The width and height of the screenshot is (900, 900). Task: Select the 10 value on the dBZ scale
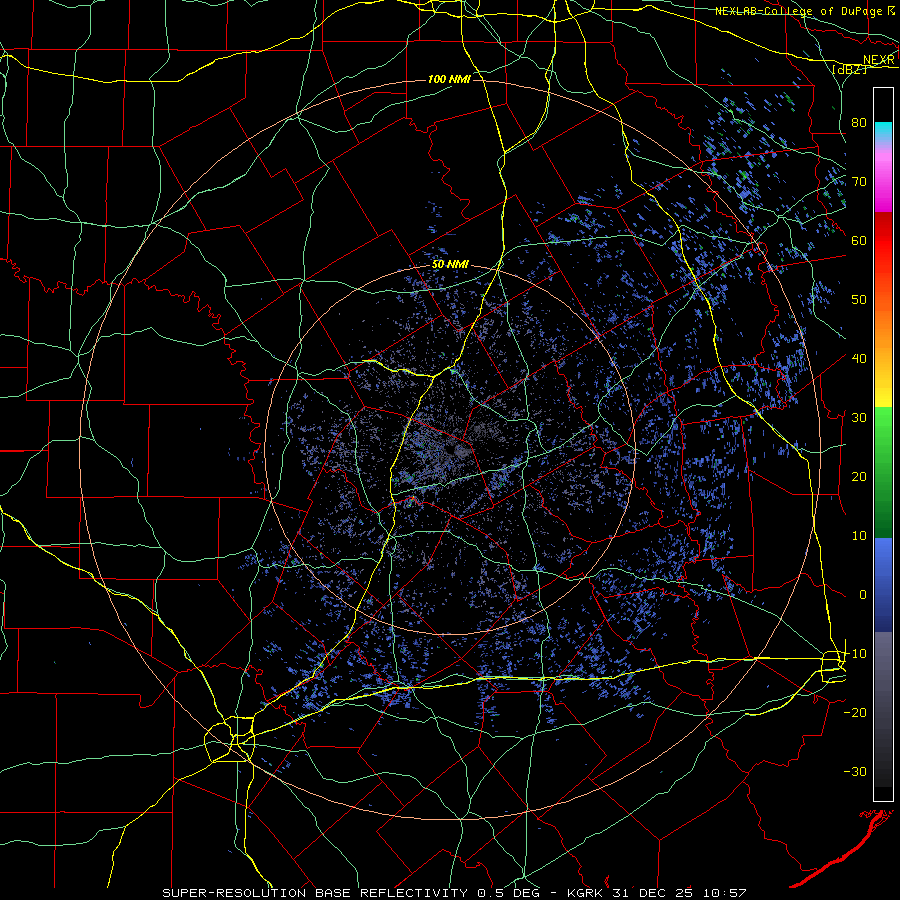pos(859,536)
